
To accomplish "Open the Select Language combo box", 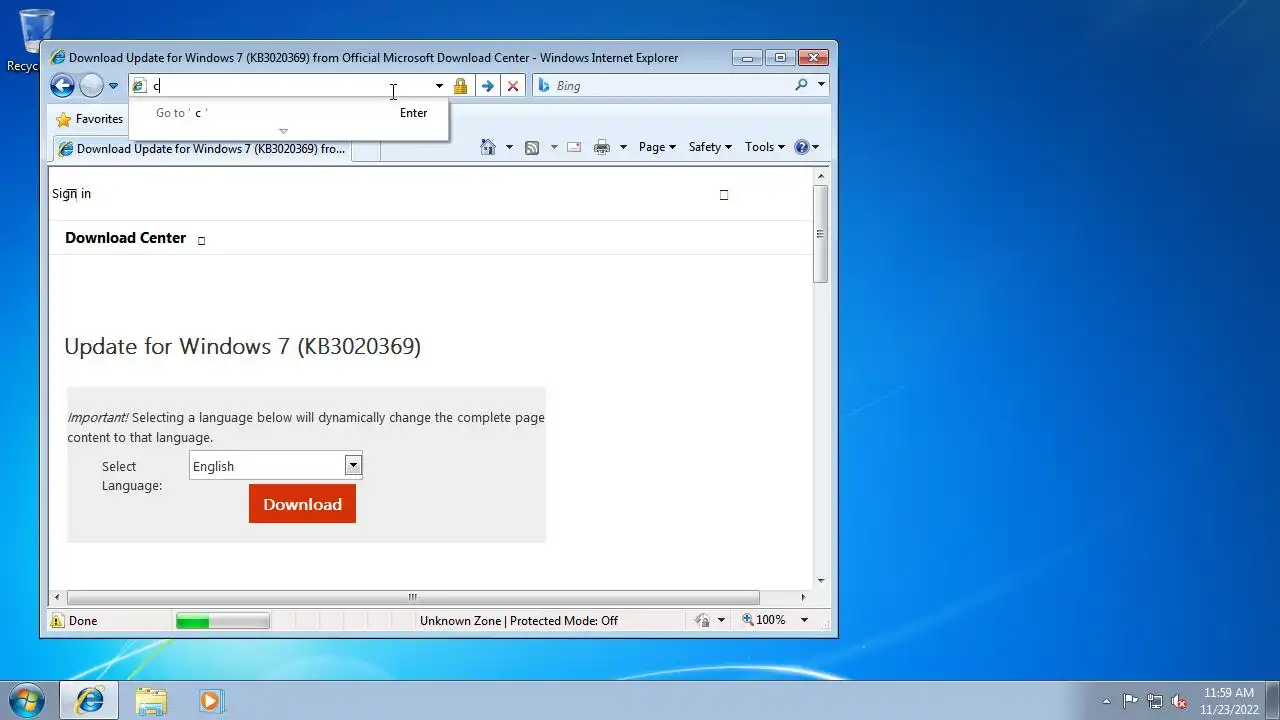I will pos(276,466).
